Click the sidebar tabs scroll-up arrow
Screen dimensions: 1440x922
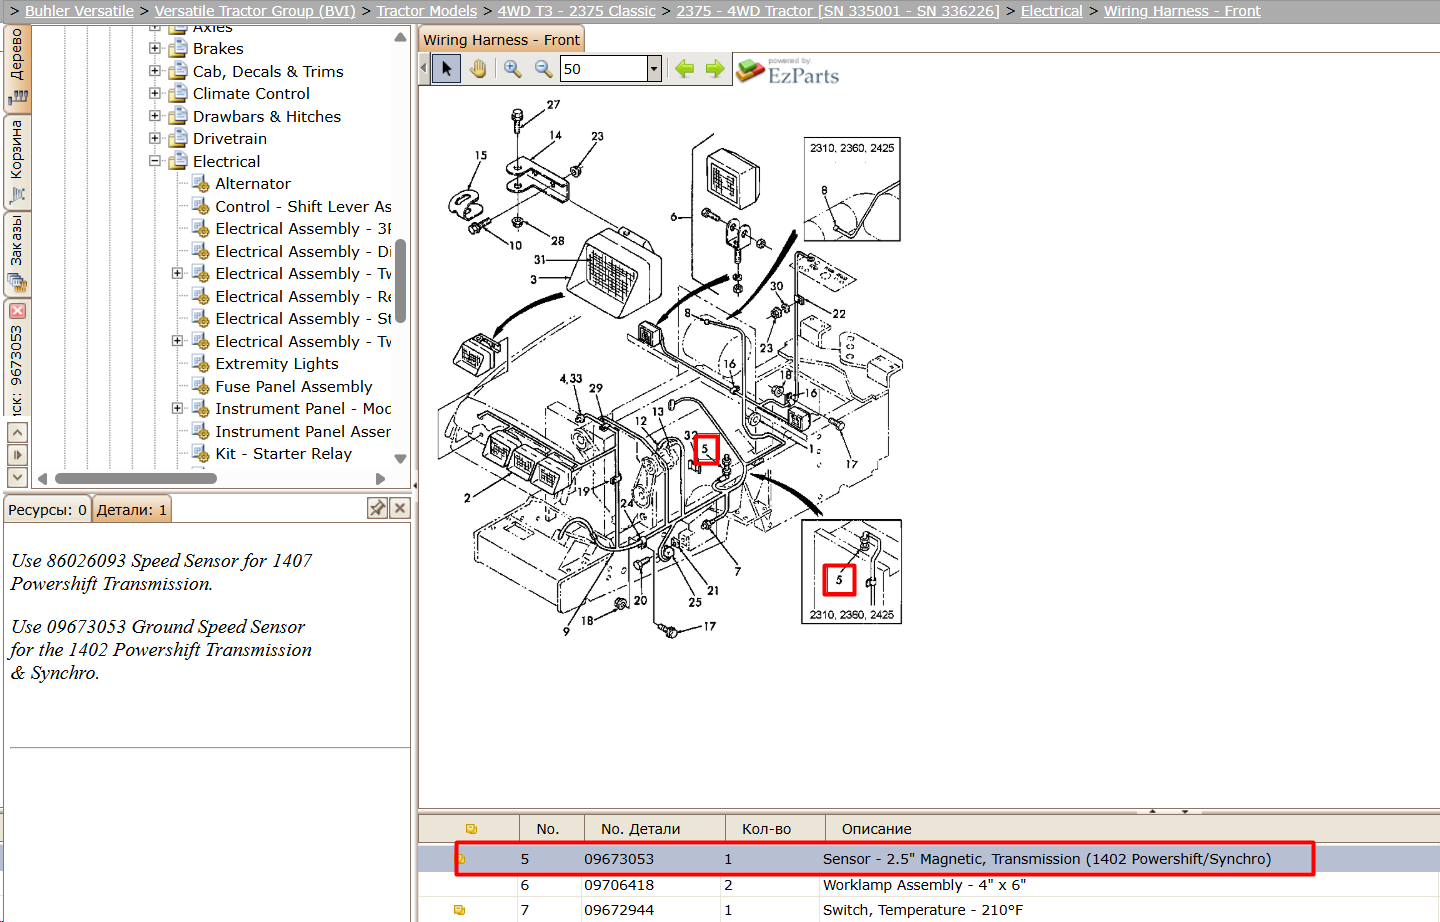click(17, 432)
